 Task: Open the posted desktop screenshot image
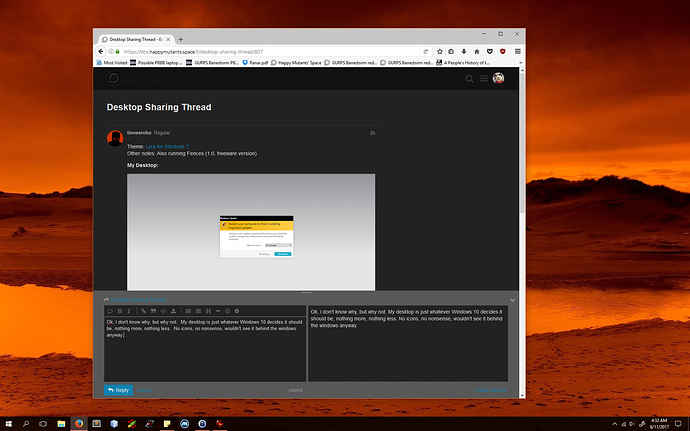click(x=251, y=232)
